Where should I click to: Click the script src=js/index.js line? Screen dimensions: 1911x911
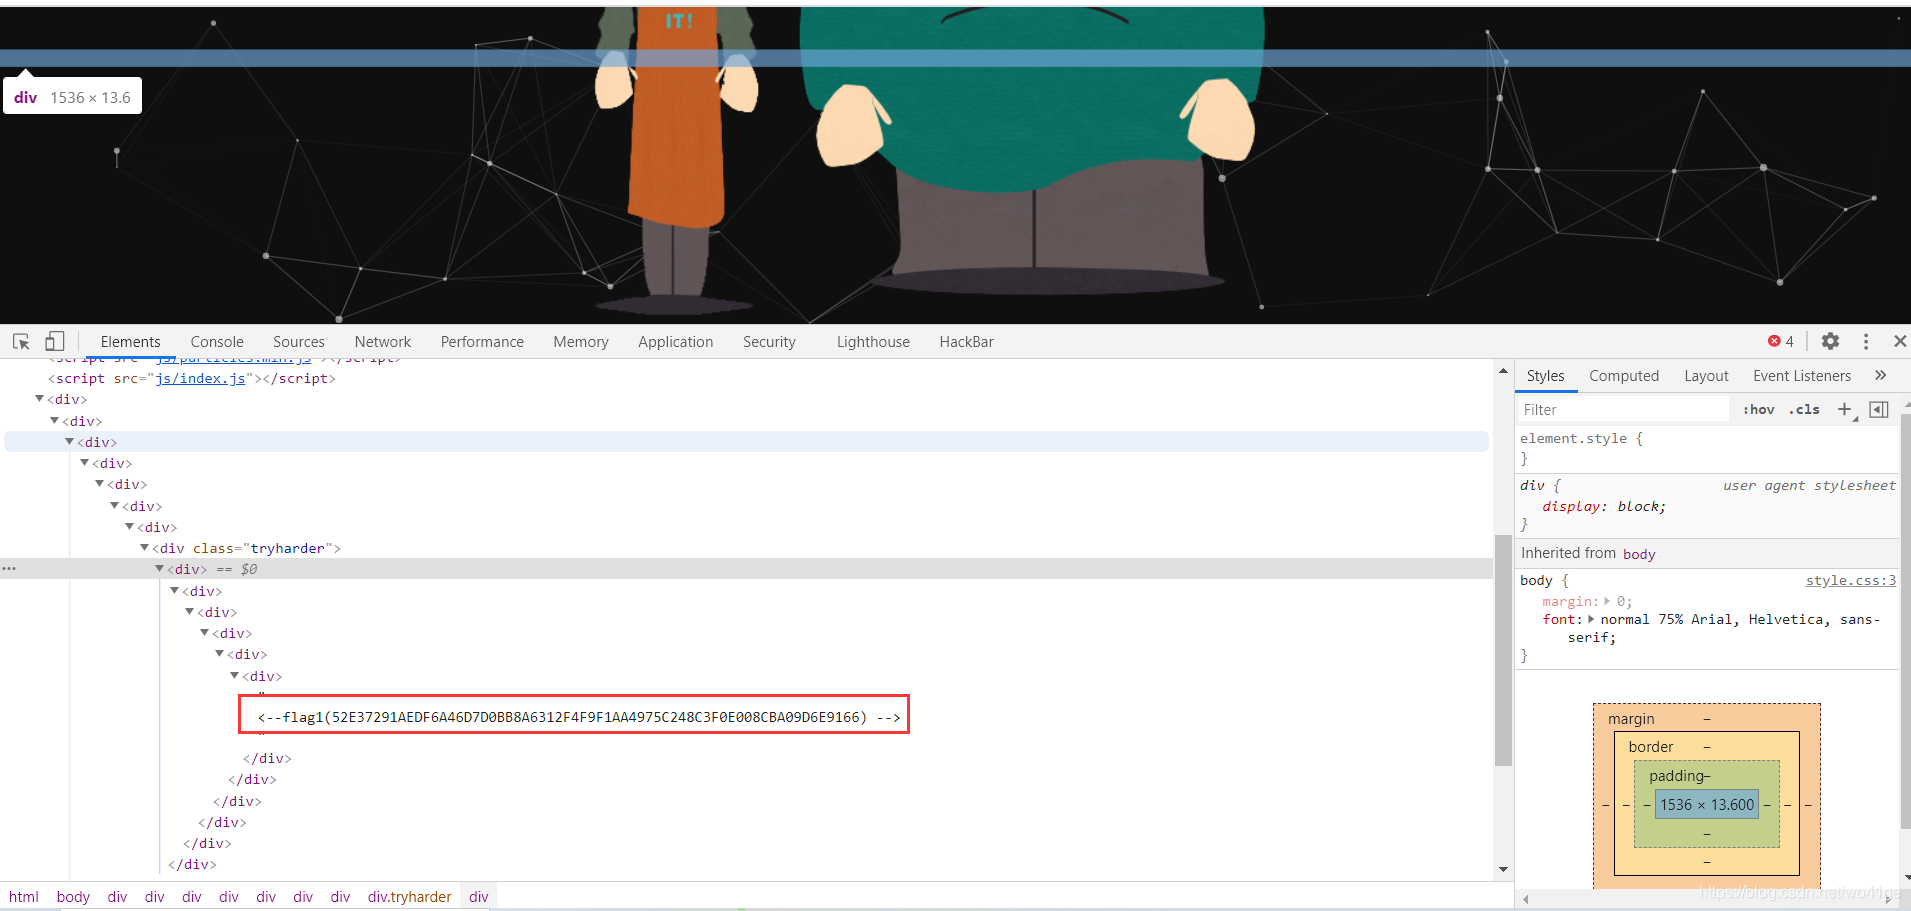tap(192, 379)
